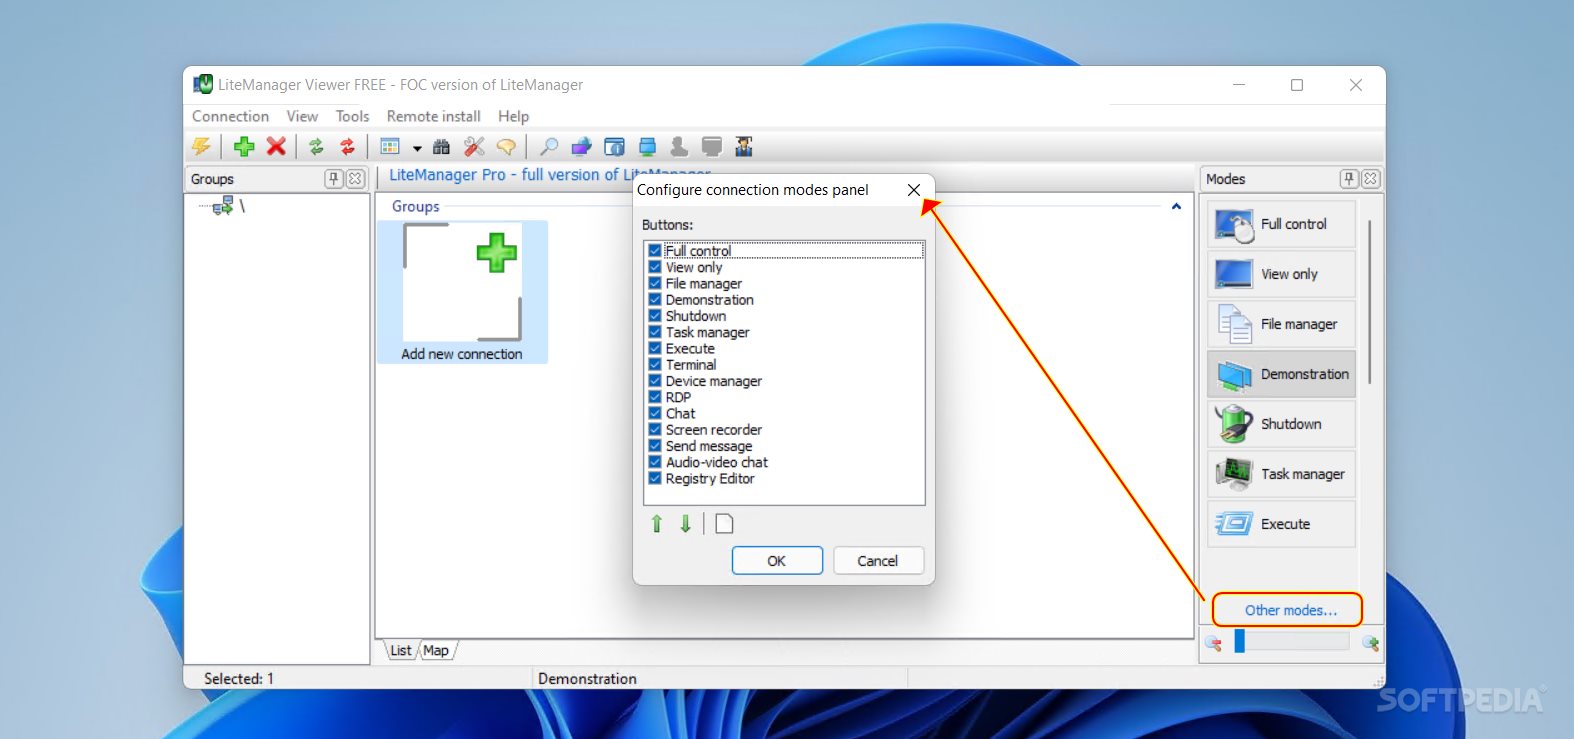1574x739 pixels.
Task: Select Full control mode in Modes panel
Action: pos(1282,224)
